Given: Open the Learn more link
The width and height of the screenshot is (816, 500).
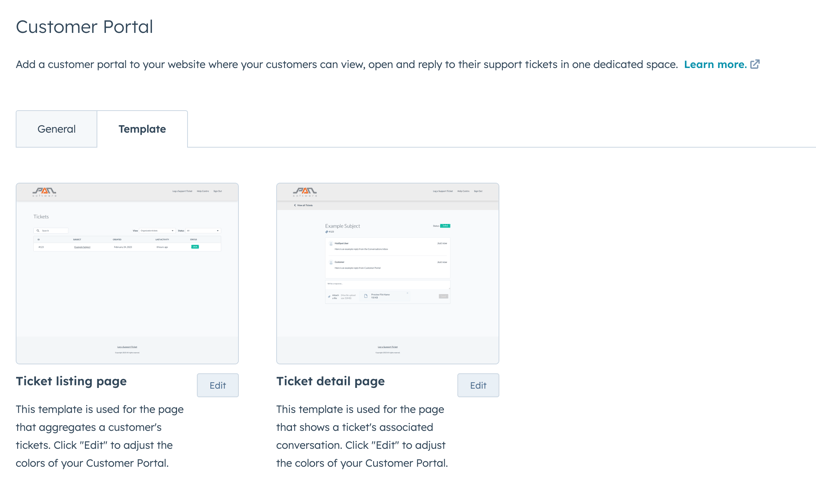Looking at the screenshot, I should tap(715, 65).
